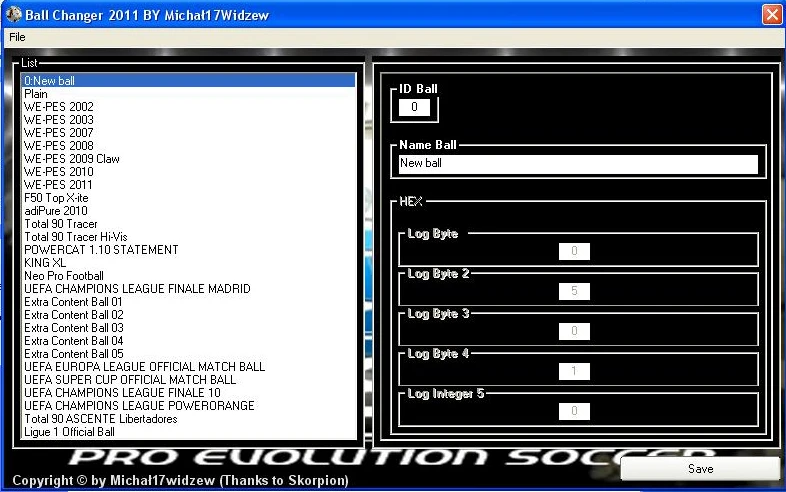Select 'Plain' in the ball list
The width and height of the screenshot is (786, 492).
188,94
